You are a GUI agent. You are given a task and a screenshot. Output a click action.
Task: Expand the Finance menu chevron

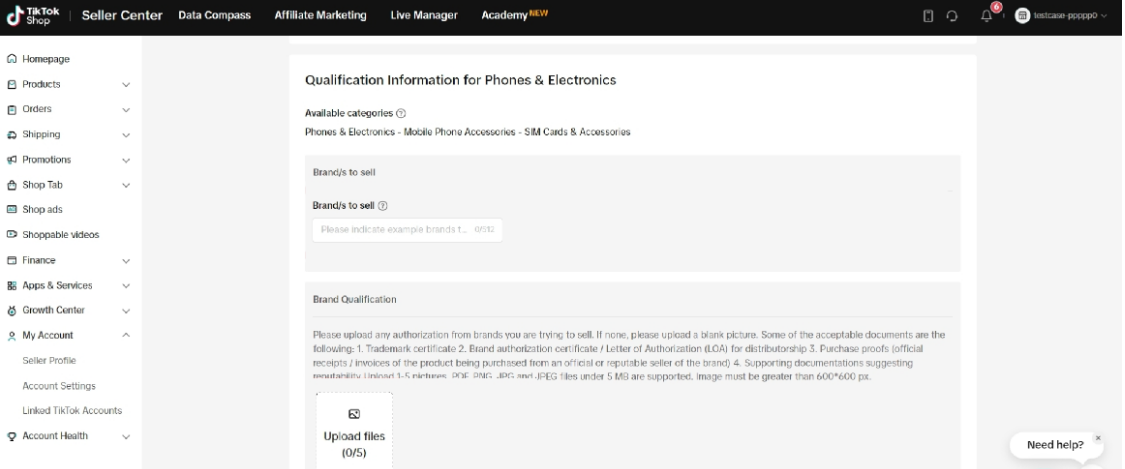(x=126, y=261)
